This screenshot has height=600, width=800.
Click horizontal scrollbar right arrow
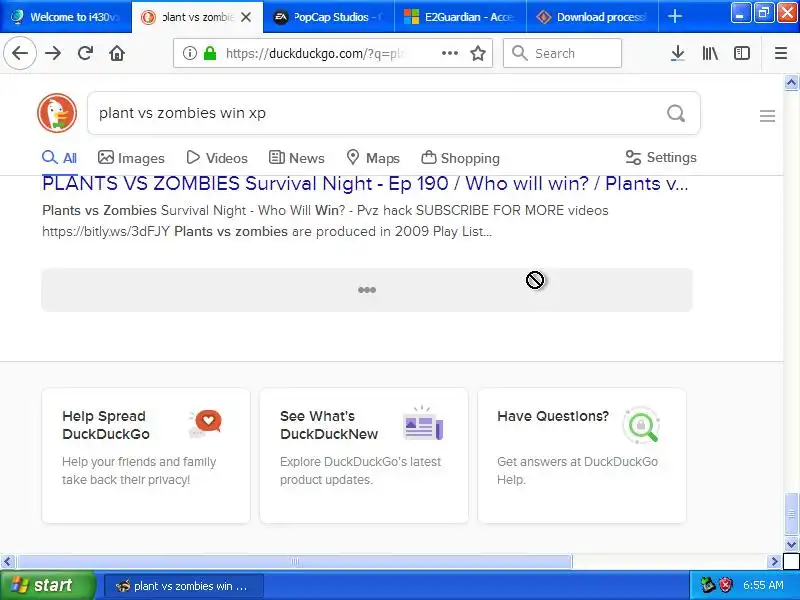[x=774, y=562]
